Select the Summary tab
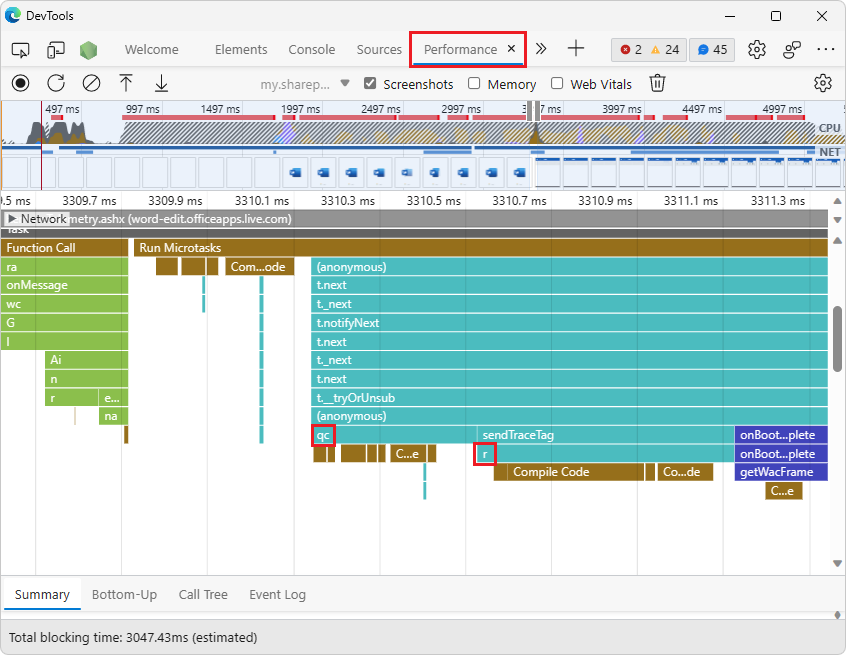 coord(42,594)
